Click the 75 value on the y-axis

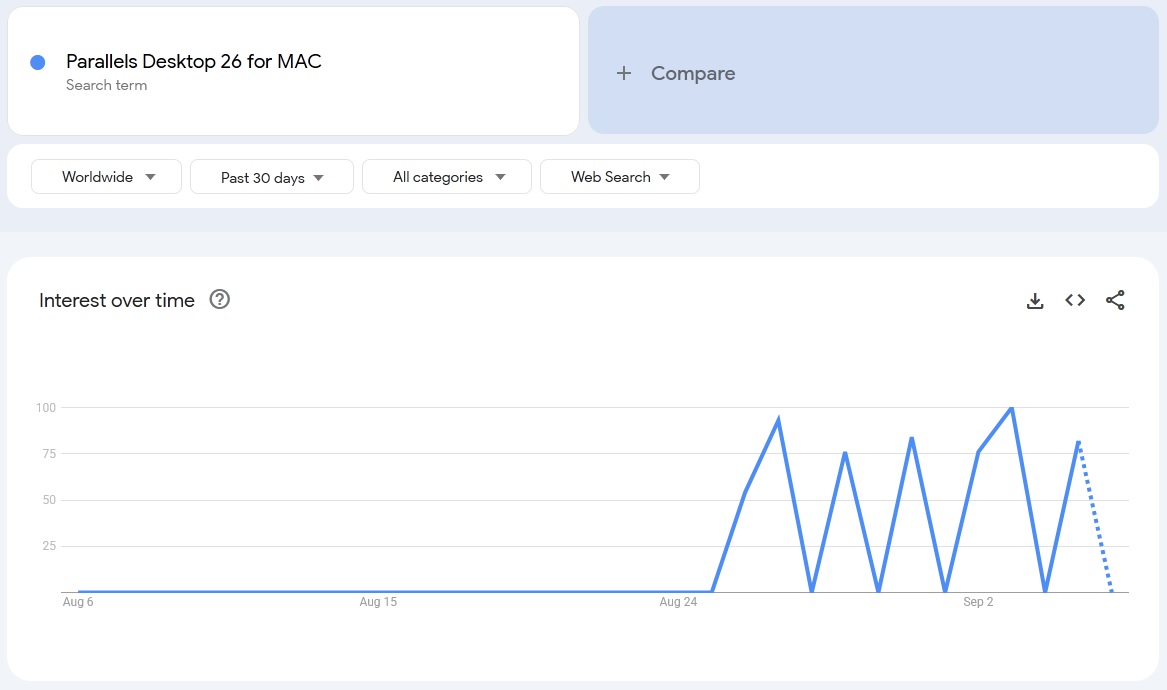(49, 453)
